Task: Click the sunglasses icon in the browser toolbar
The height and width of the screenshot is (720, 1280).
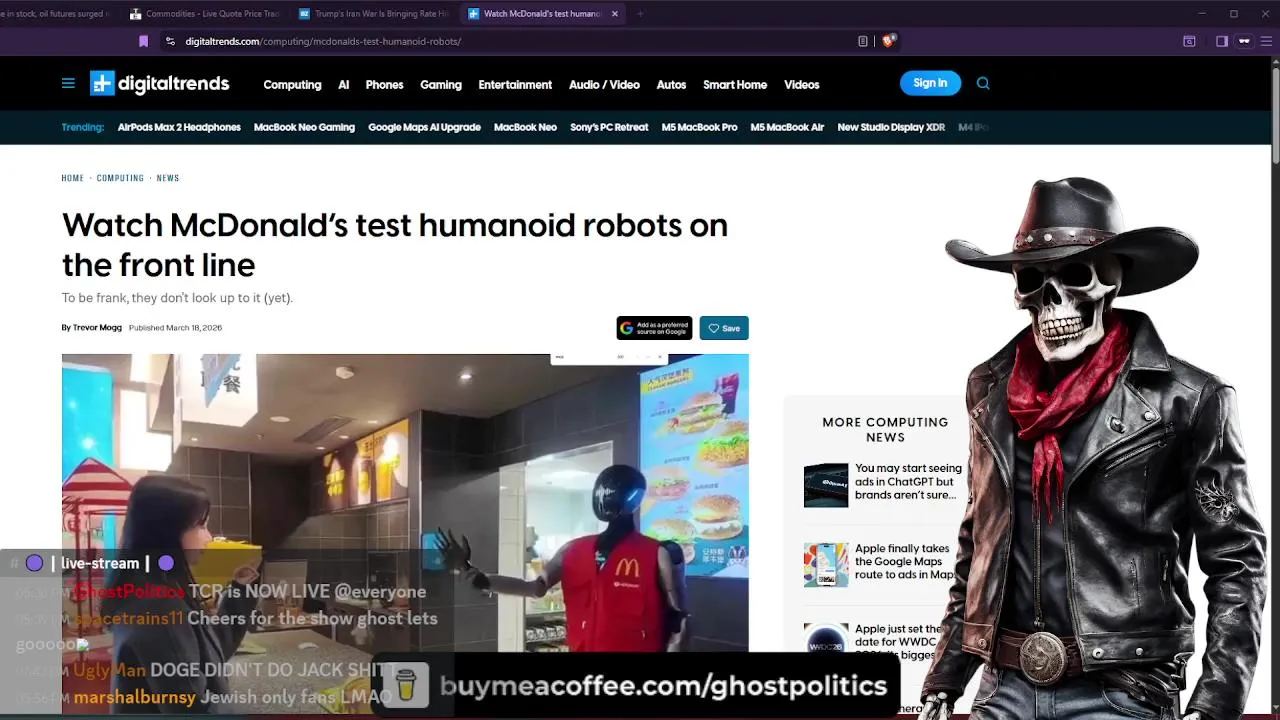Action: pos(1245,41)
